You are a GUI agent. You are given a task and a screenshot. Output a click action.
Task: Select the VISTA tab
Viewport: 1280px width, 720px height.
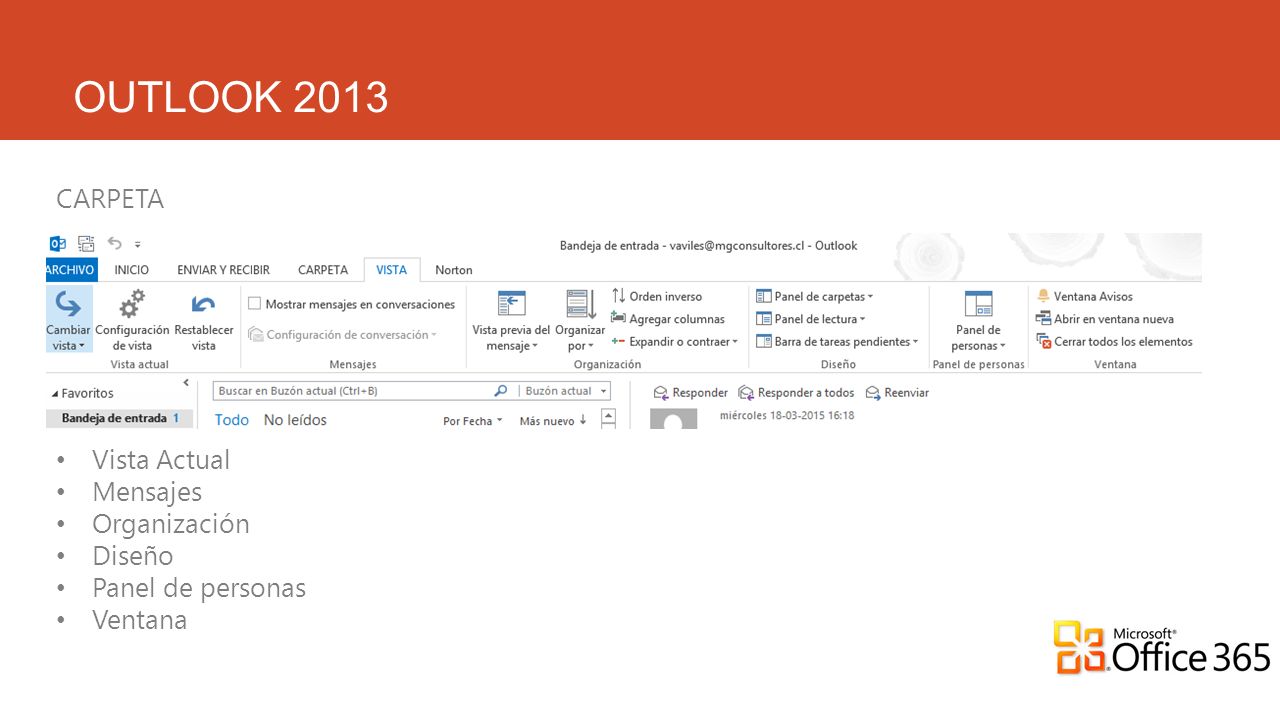pos(392,270)
